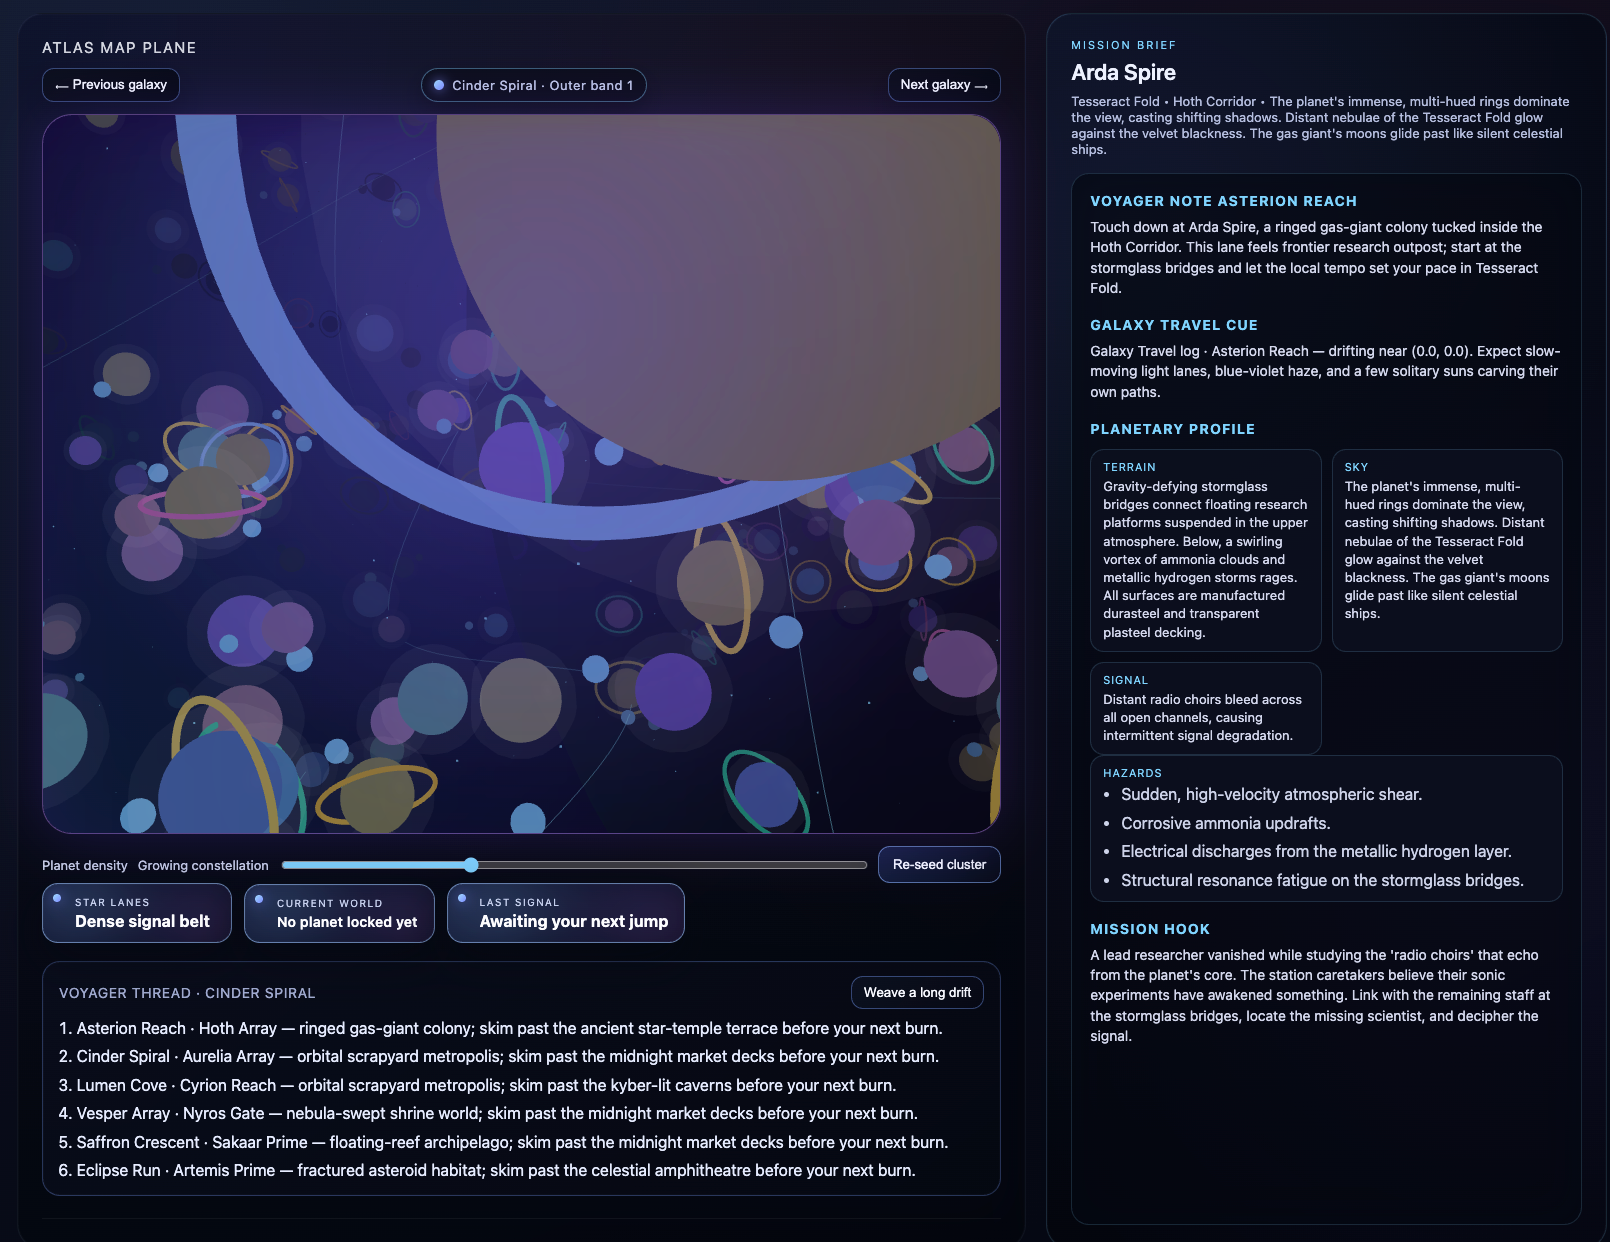Toggle the Star Lanes Dense signal belt chip
The height and width of the screenshot is (1242, 1610).
(x=137, y=913)
